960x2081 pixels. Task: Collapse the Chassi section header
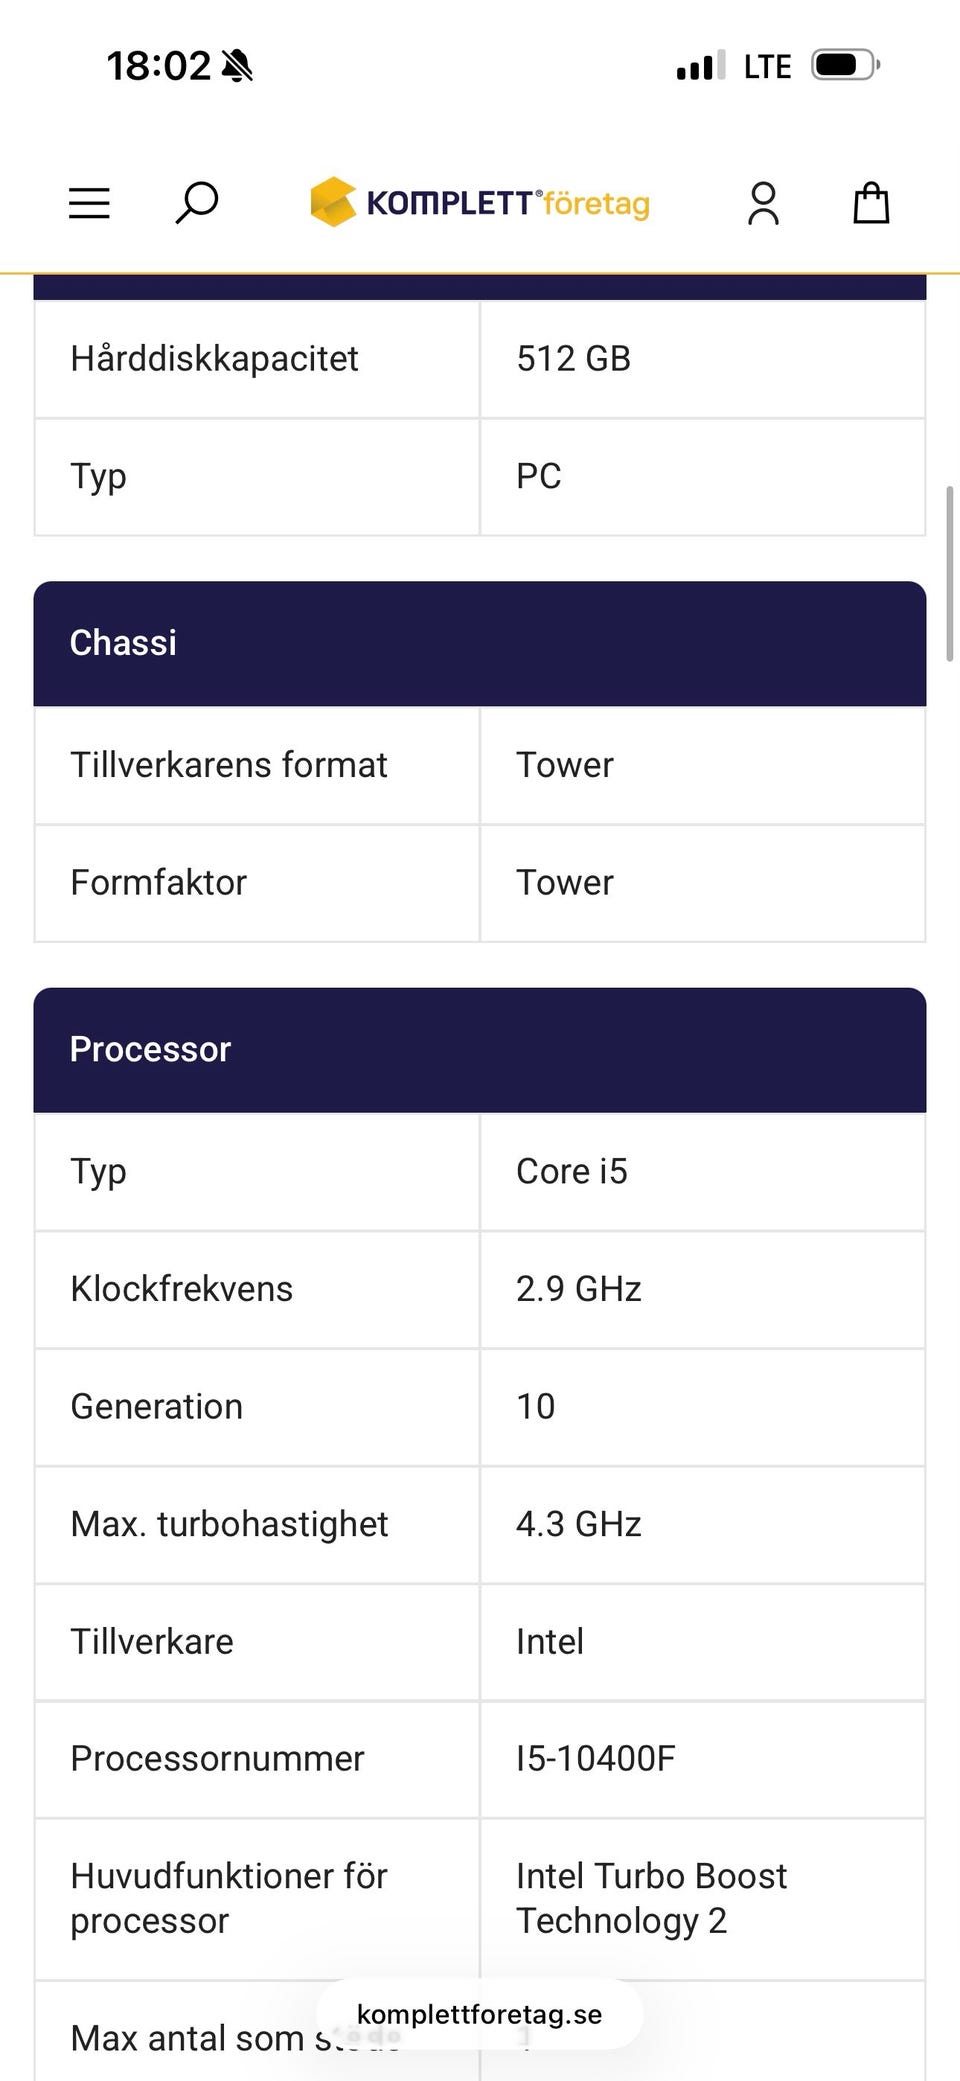[x=480, y=643]
